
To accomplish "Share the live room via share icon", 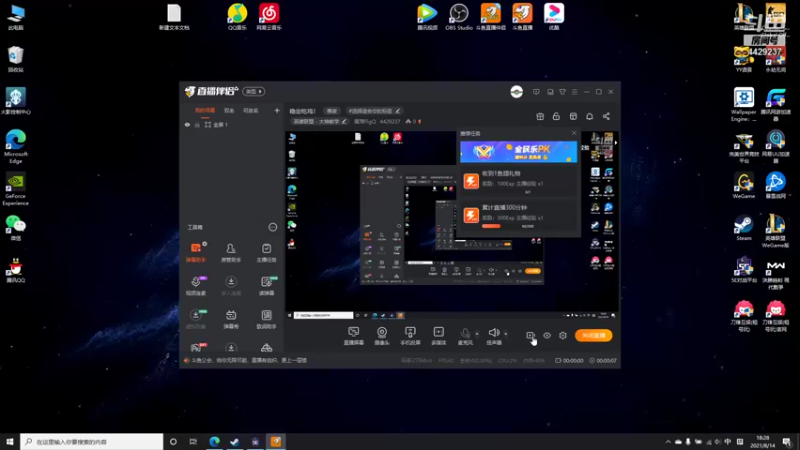I will [606, 116].
